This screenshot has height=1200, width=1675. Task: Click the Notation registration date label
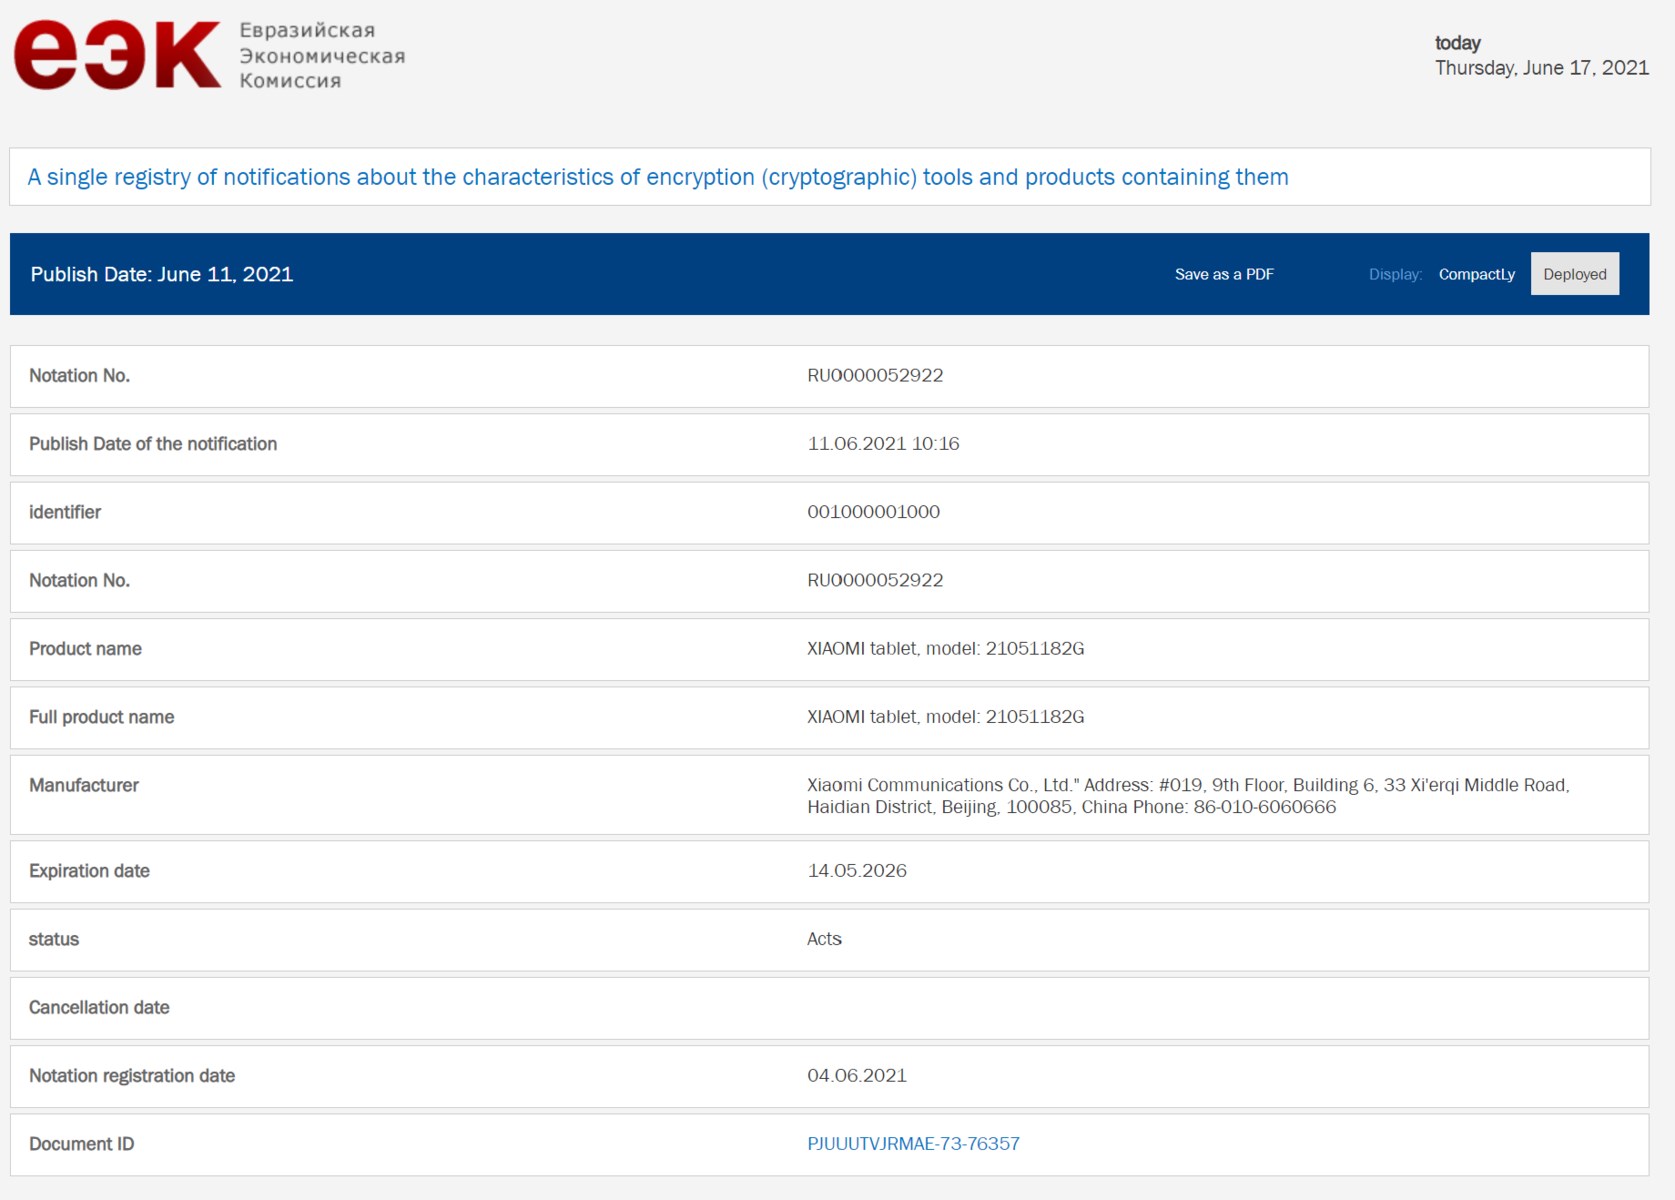132,1075
